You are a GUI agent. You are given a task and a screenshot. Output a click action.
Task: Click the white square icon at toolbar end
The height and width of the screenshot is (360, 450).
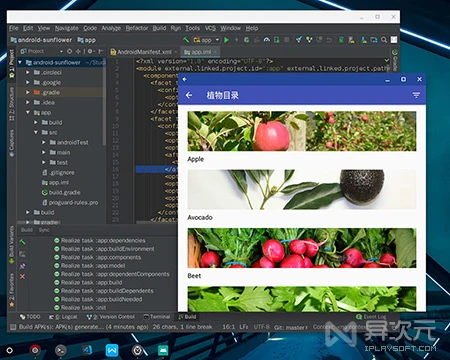coord(394,40)
